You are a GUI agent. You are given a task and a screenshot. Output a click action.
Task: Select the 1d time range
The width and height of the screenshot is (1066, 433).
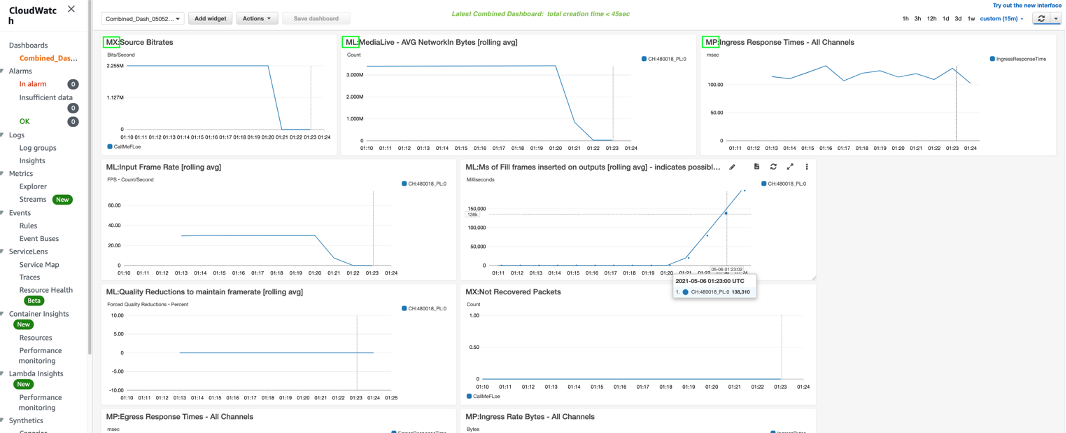pos(947,18)
